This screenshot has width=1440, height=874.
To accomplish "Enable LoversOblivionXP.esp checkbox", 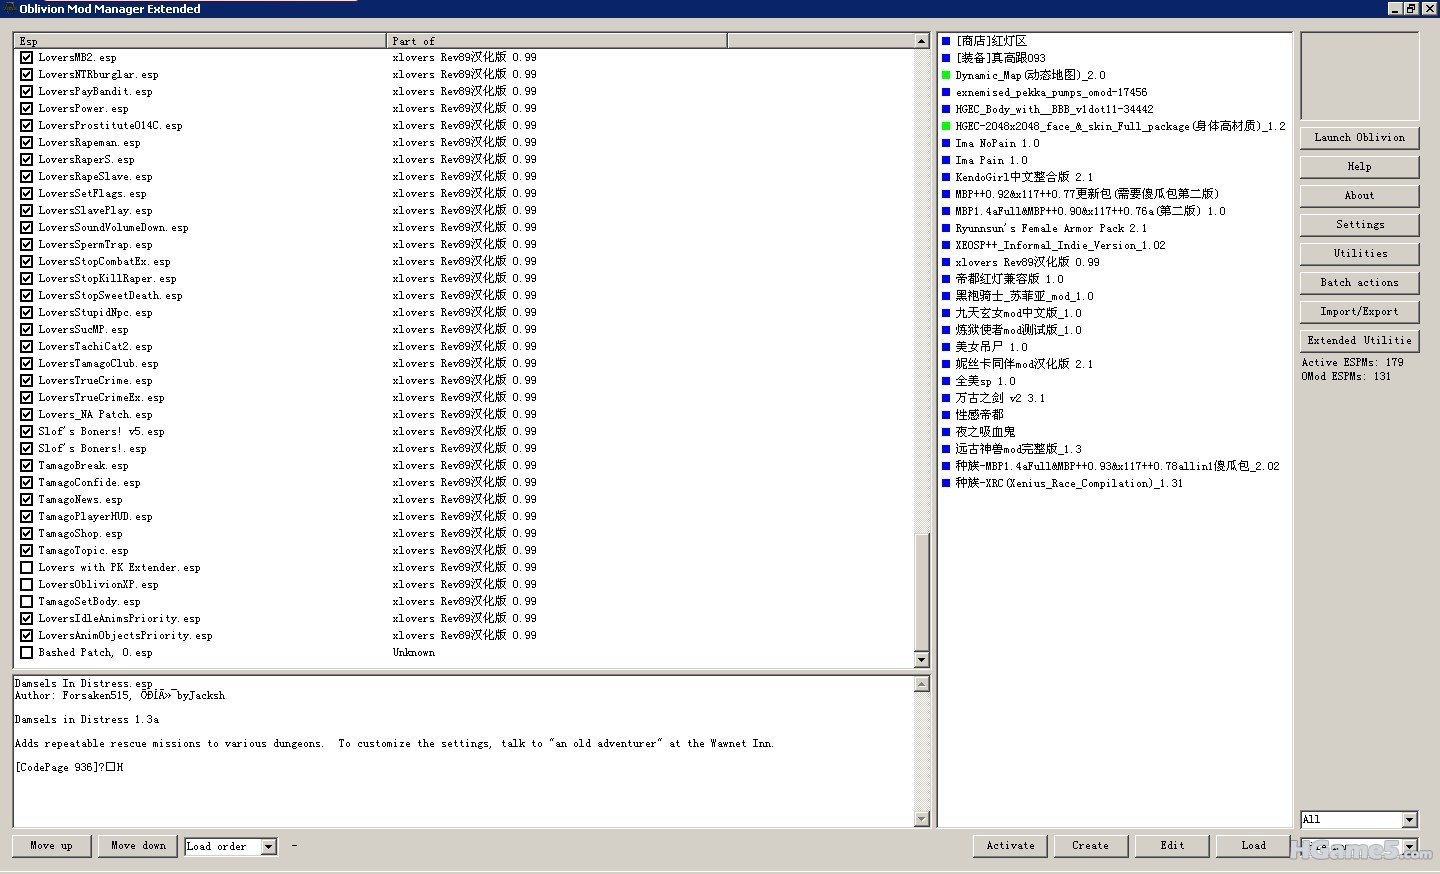I will click(x=27, y=585).
